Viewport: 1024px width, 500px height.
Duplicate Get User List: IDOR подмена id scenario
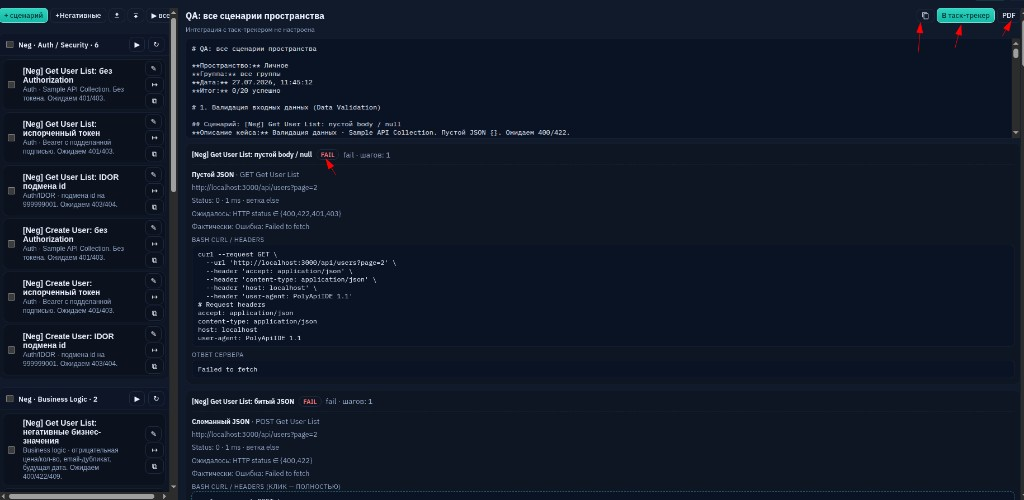tap(154, 207)
